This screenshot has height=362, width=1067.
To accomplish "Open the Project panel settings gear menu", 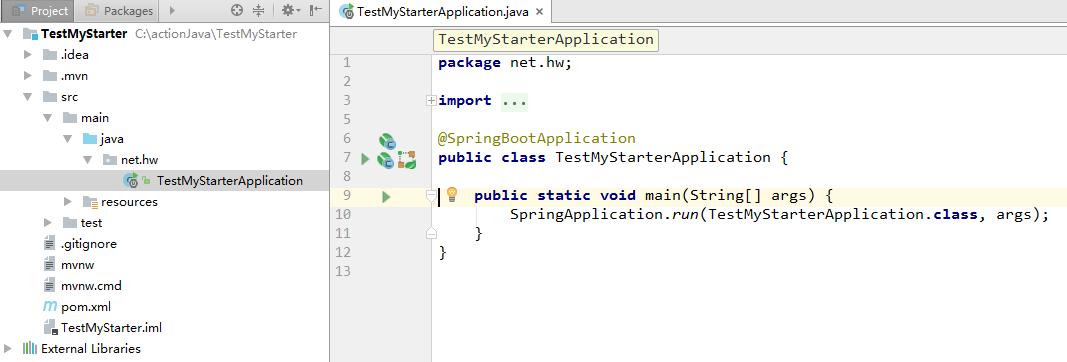I will tap(291, 11).
